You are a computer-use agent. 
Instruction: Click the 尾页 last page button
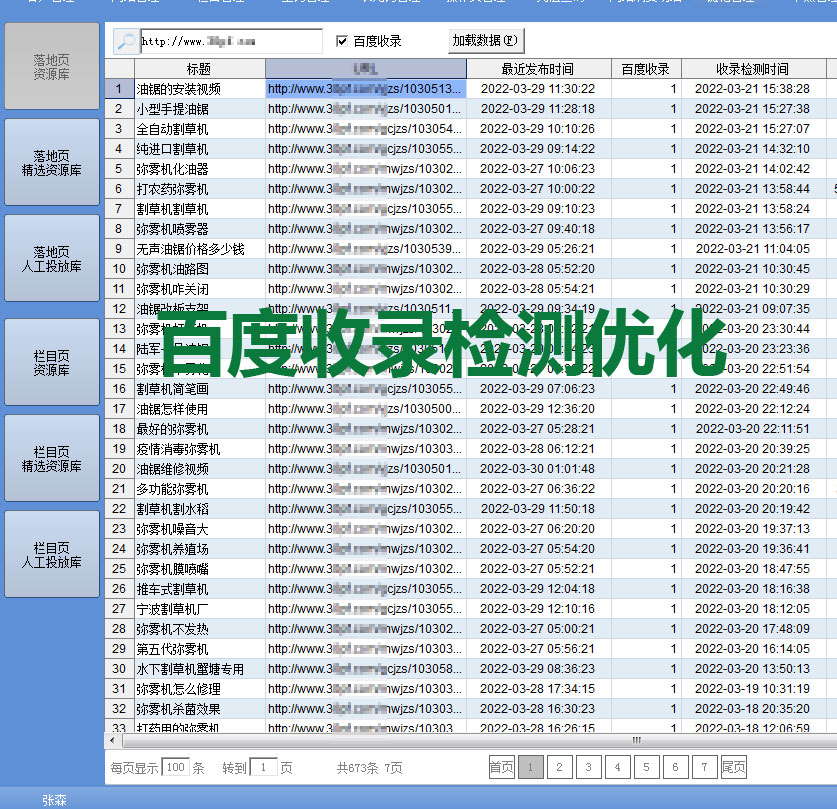[x=734, y=767]
